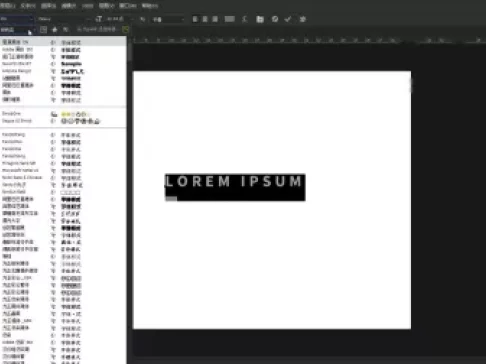Screen dimensions: 486x364
Task: Open the 3D menu in menu bar
Action: coord(88,6)
